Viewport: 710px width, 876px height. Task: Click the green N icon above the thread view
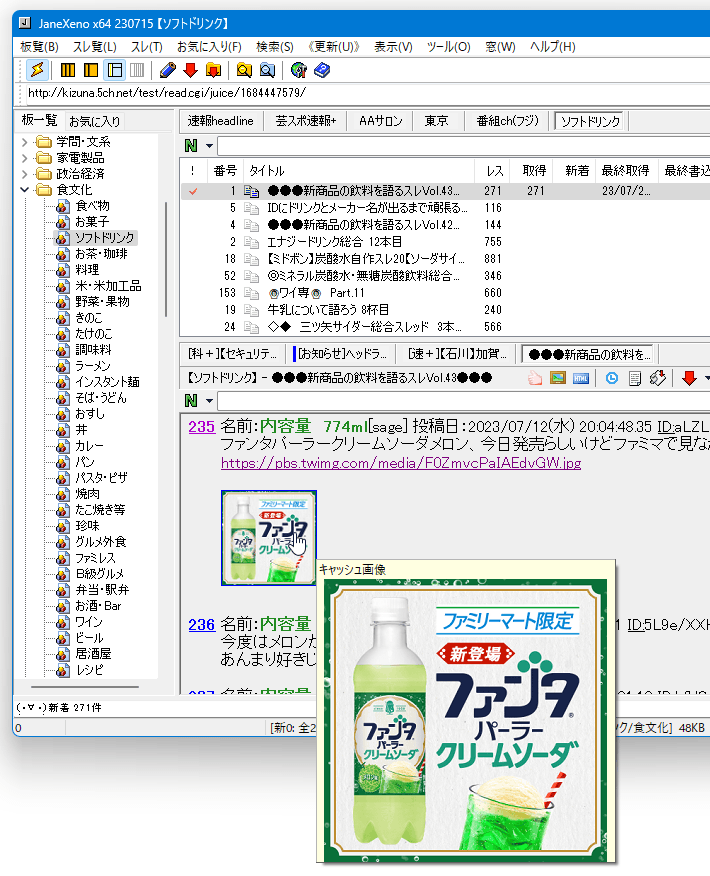pos(191,401)
